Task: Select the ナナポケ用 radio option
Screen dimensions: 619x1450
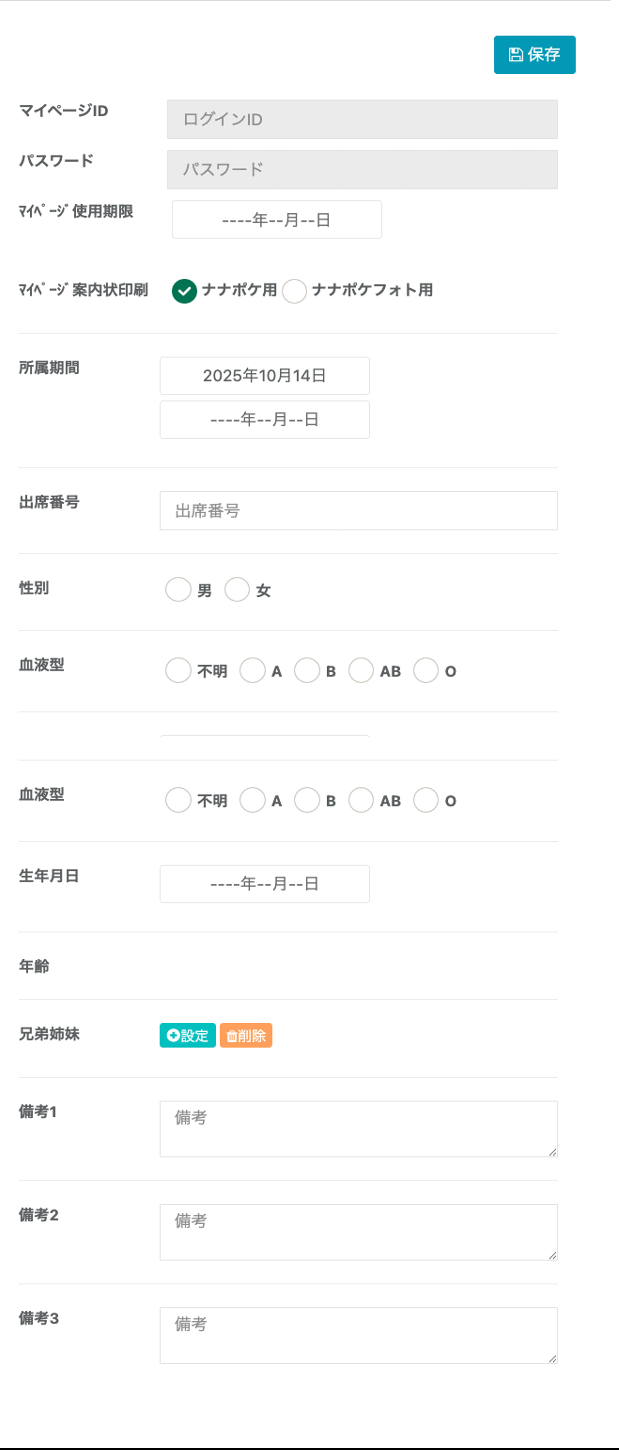Action: coord(184,291)
